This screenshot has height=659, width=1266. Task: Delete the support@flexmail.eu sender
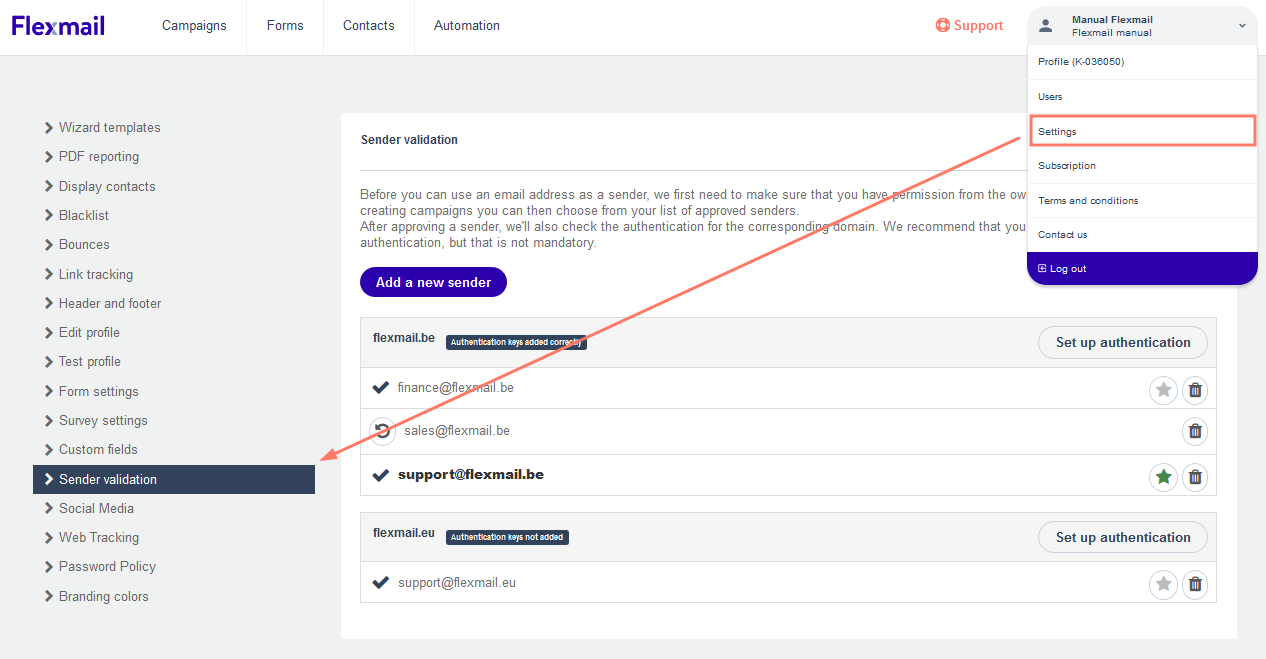pos(1195,584)
